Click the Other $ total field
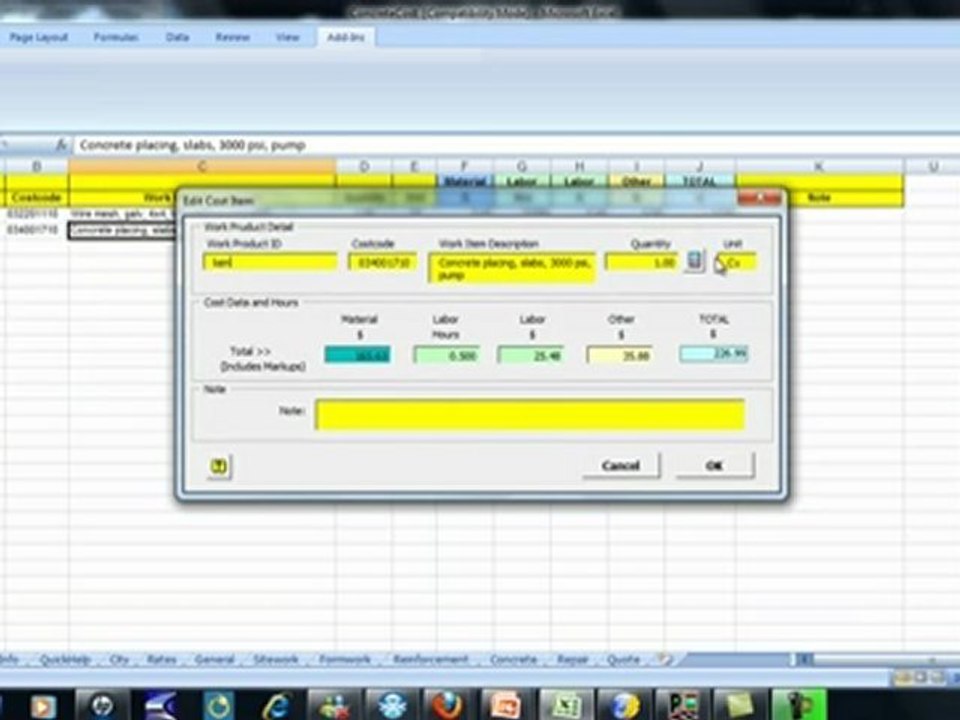The width and height of the screenshot is (960, 720). [x=619, y=354]
